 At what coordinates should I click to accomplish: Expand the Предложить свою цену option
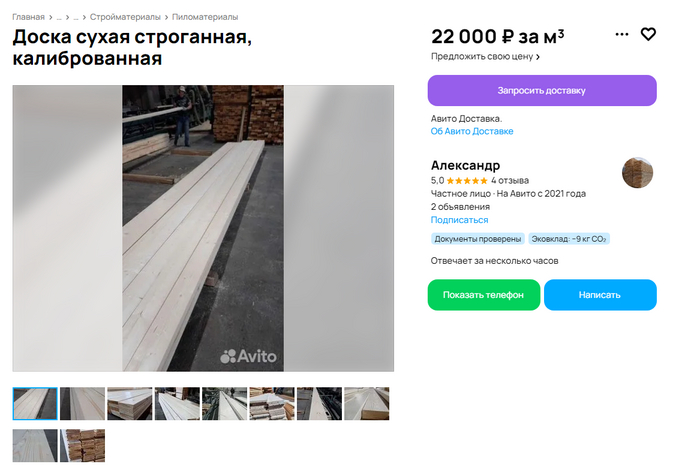pyautogui.click(x=485, y=57)
